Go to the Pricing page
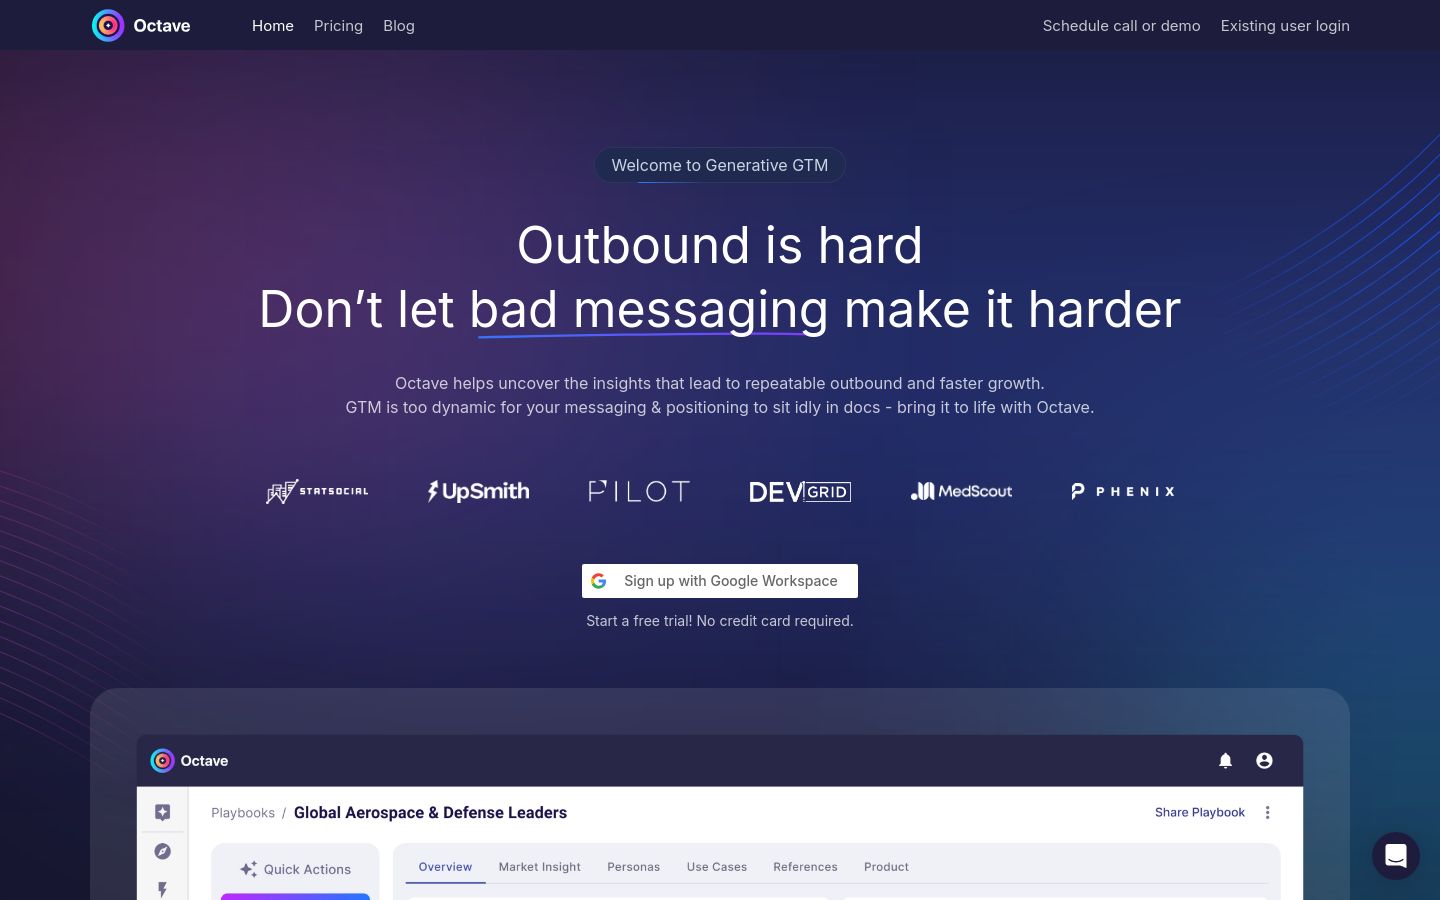This screenshot has height=900, width=1440. (x=338, y=26)
